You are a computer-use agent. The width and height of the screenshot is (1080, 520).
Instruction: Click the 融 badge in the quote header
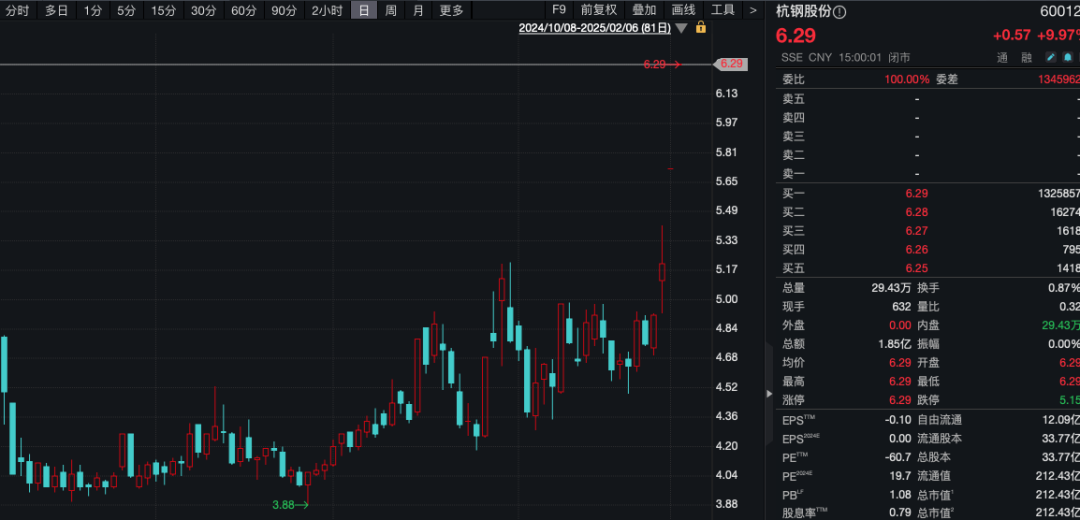pyautogui.click(x=1026, y=58)
